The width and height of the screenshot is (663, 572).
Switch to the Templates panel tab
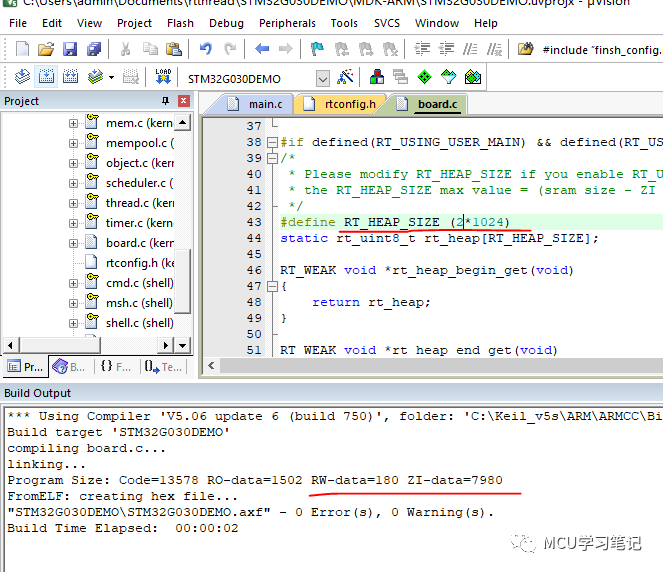coord(163,367)
